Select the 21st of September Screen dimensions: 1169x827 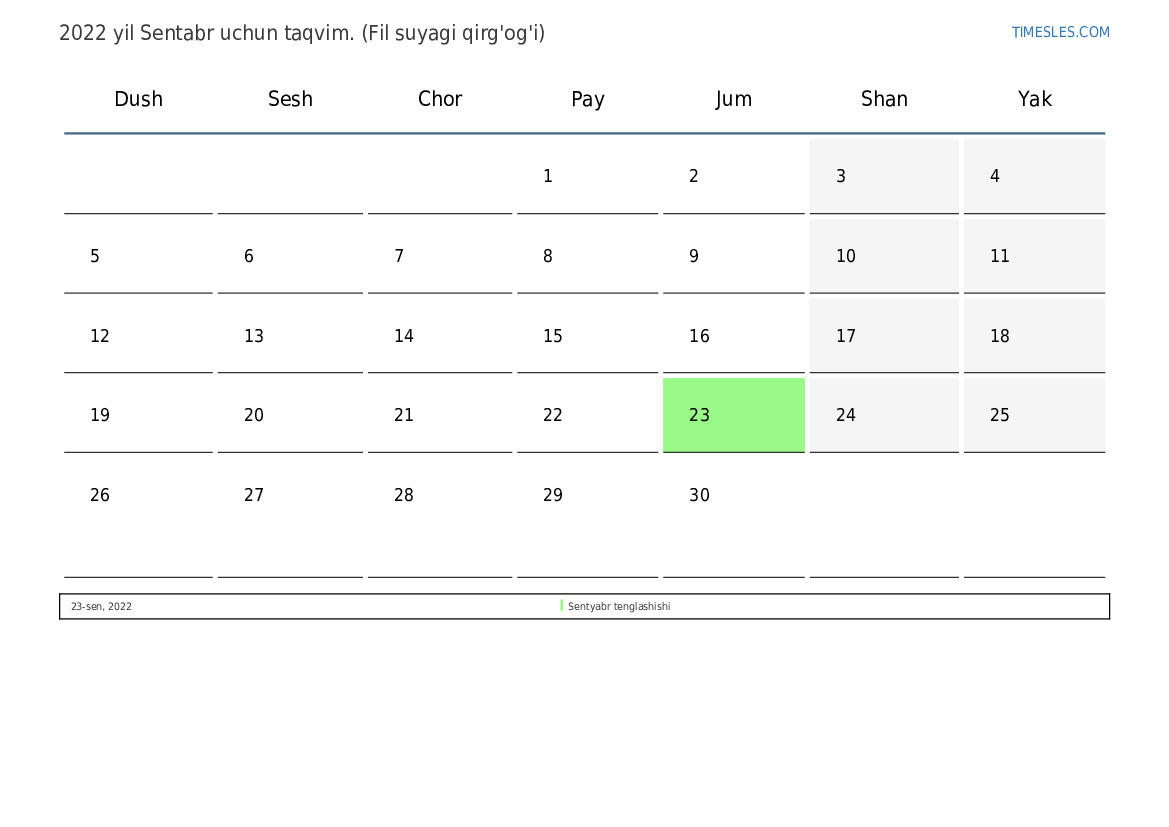click(x=440, y=415)
